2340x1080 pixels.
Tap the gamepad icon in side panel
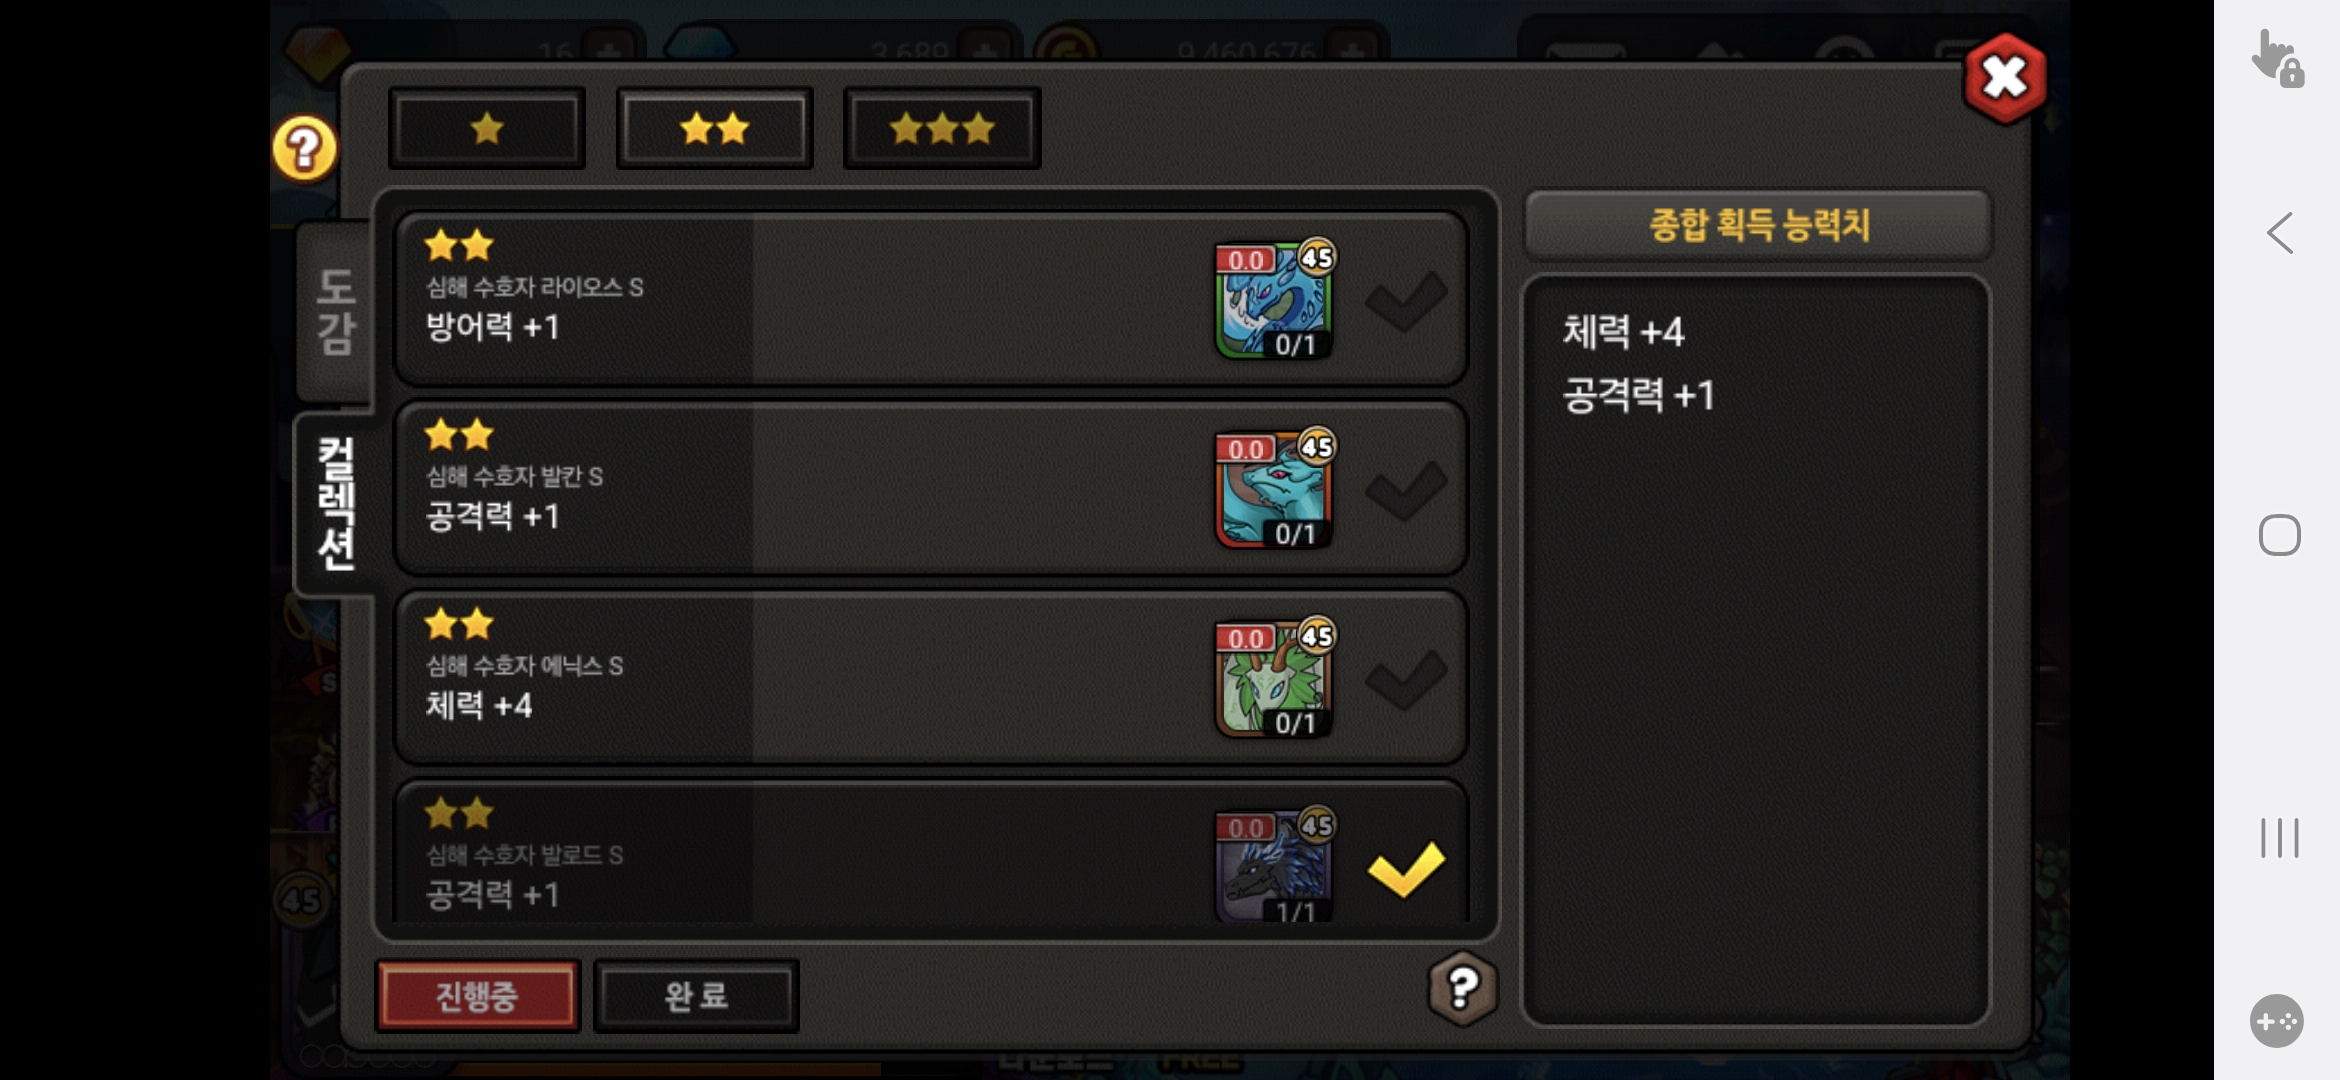(2277, 1021)
